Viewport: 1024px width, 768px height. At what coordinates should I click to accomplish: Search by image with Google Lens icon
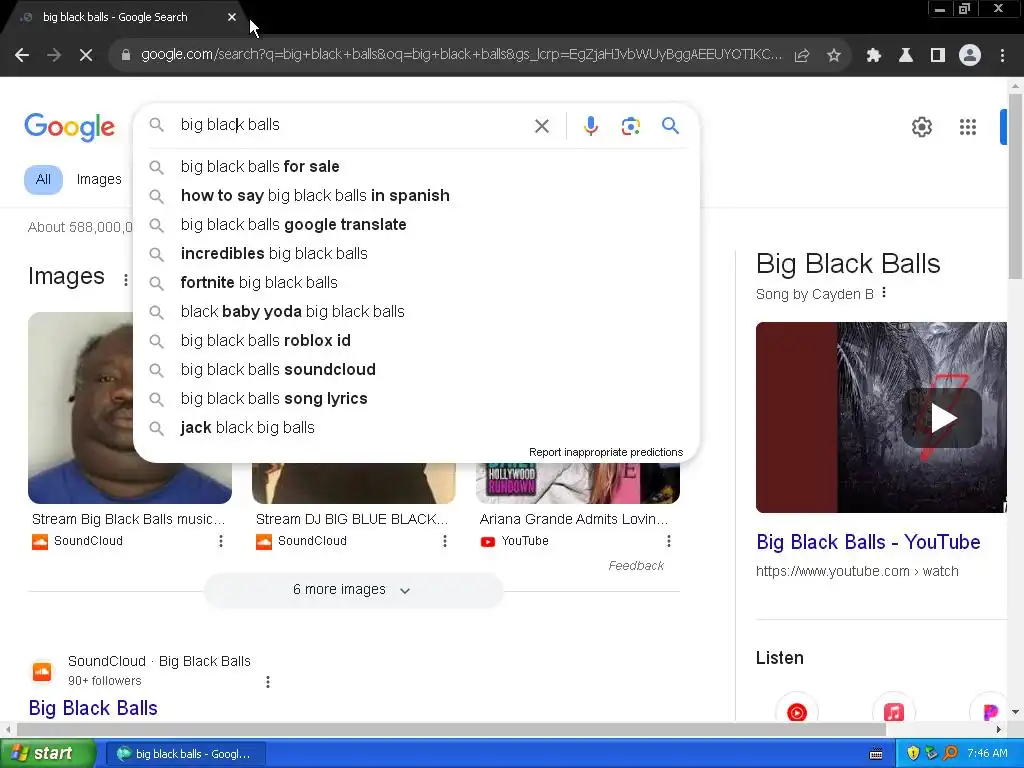pos(630,125)
